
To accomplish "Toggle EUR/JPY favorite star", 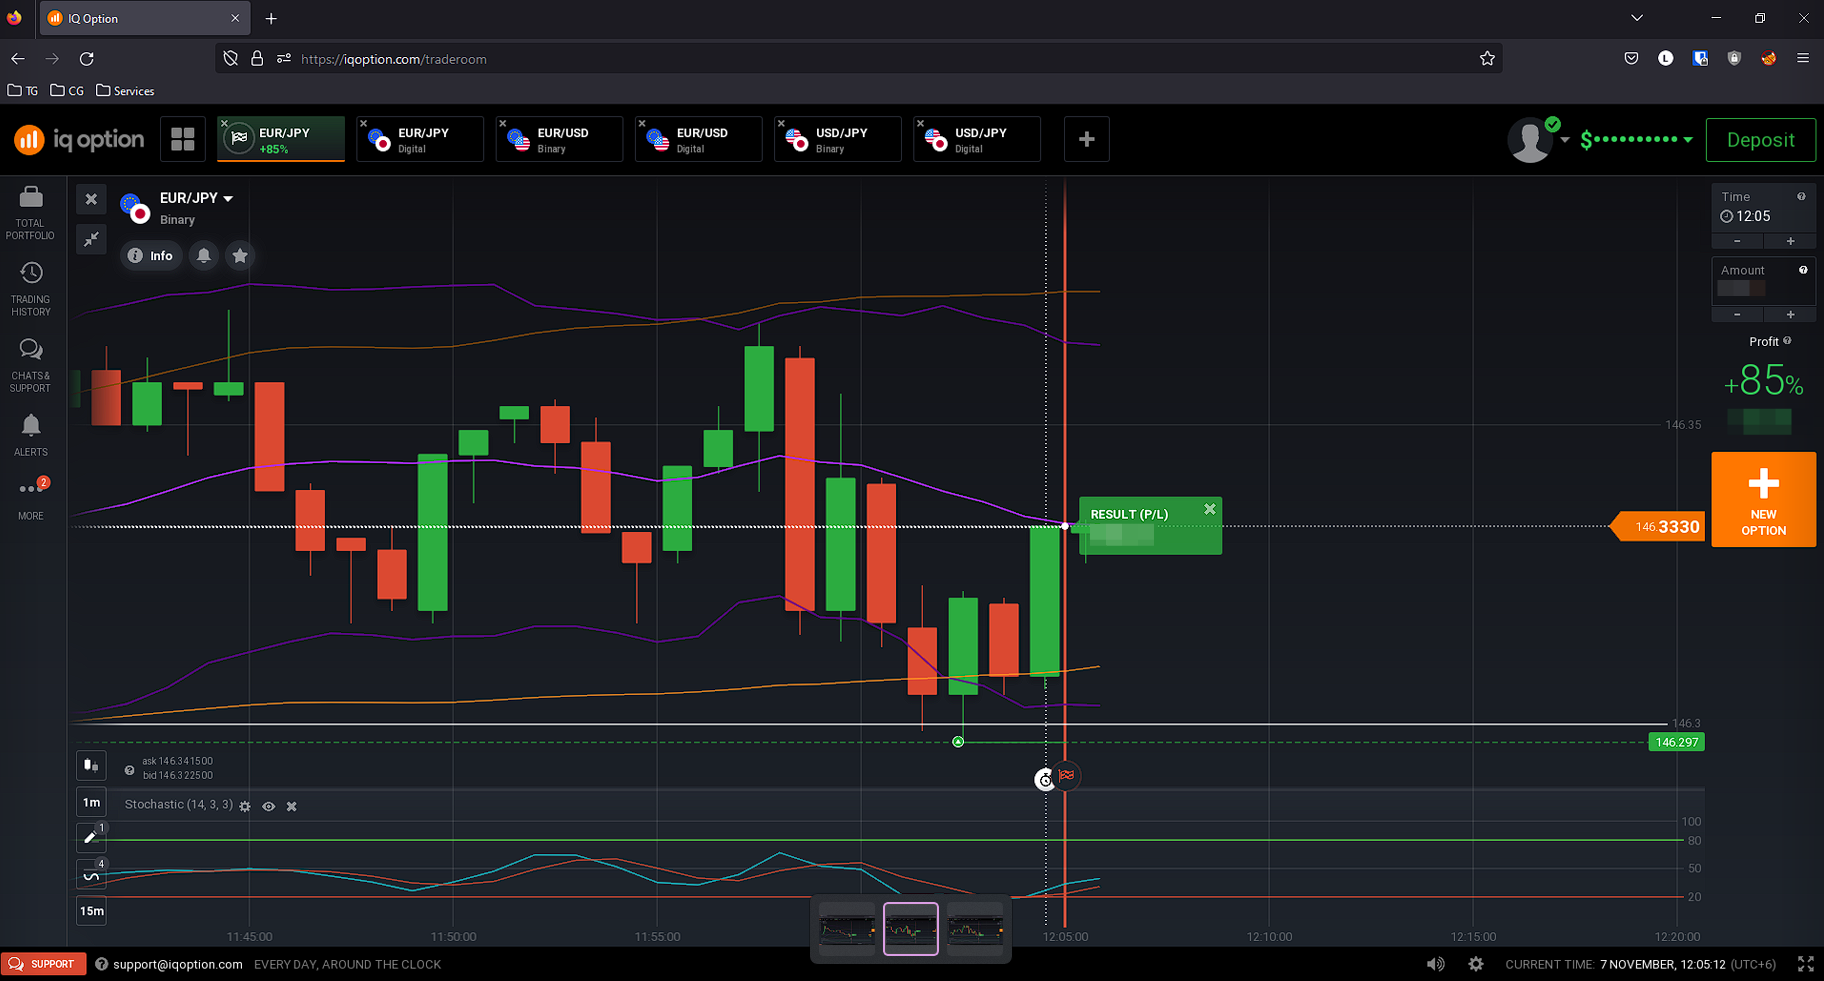I will pyautogui.click(x=240, y=256).
